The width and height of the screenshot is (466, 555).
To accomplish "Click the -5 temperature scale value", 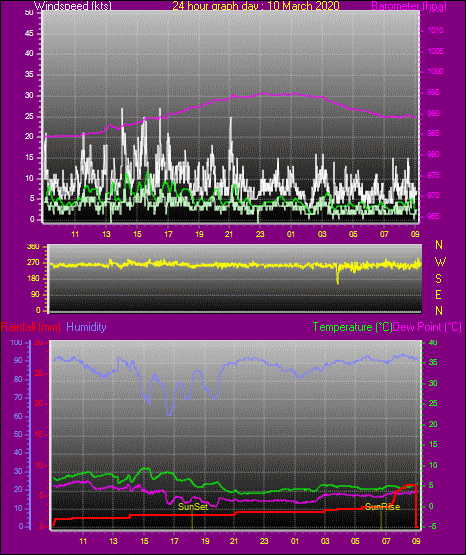I will pyautogui.click(x=433, y=527).
